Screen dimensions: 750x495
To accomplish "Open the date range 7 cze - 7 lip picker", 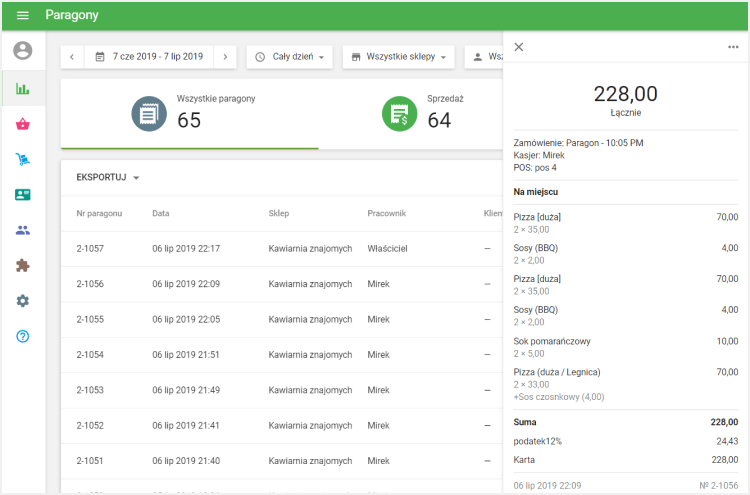I will (x=149, y=57).
